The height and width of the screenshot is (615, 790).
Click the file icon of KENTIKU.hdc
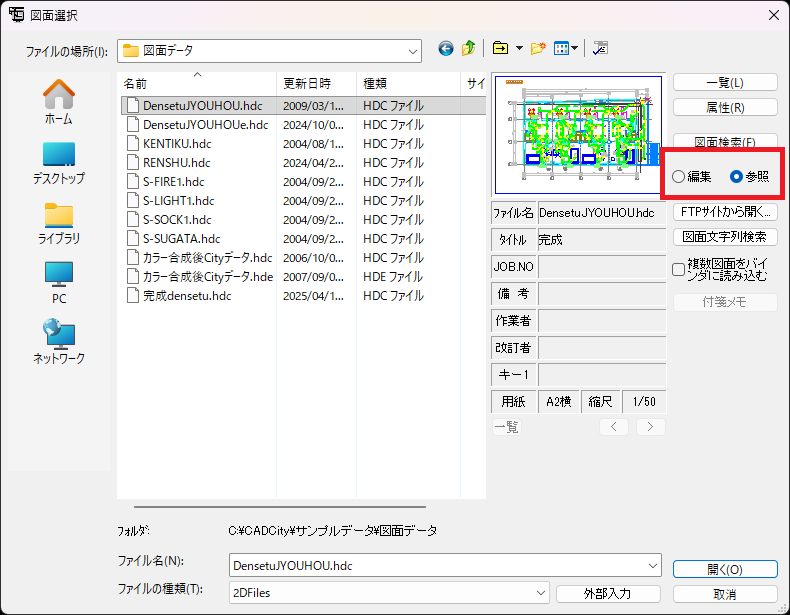coord(133,144)
